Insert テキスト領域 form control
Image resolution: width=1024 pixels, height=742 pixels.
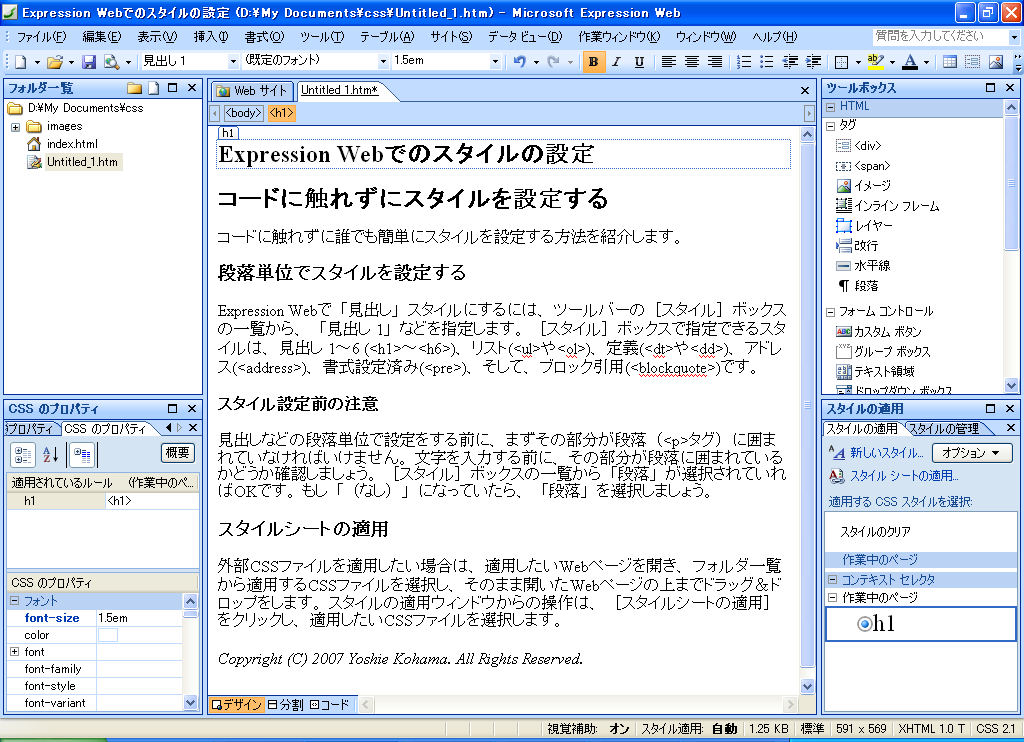tap(875, 372)
